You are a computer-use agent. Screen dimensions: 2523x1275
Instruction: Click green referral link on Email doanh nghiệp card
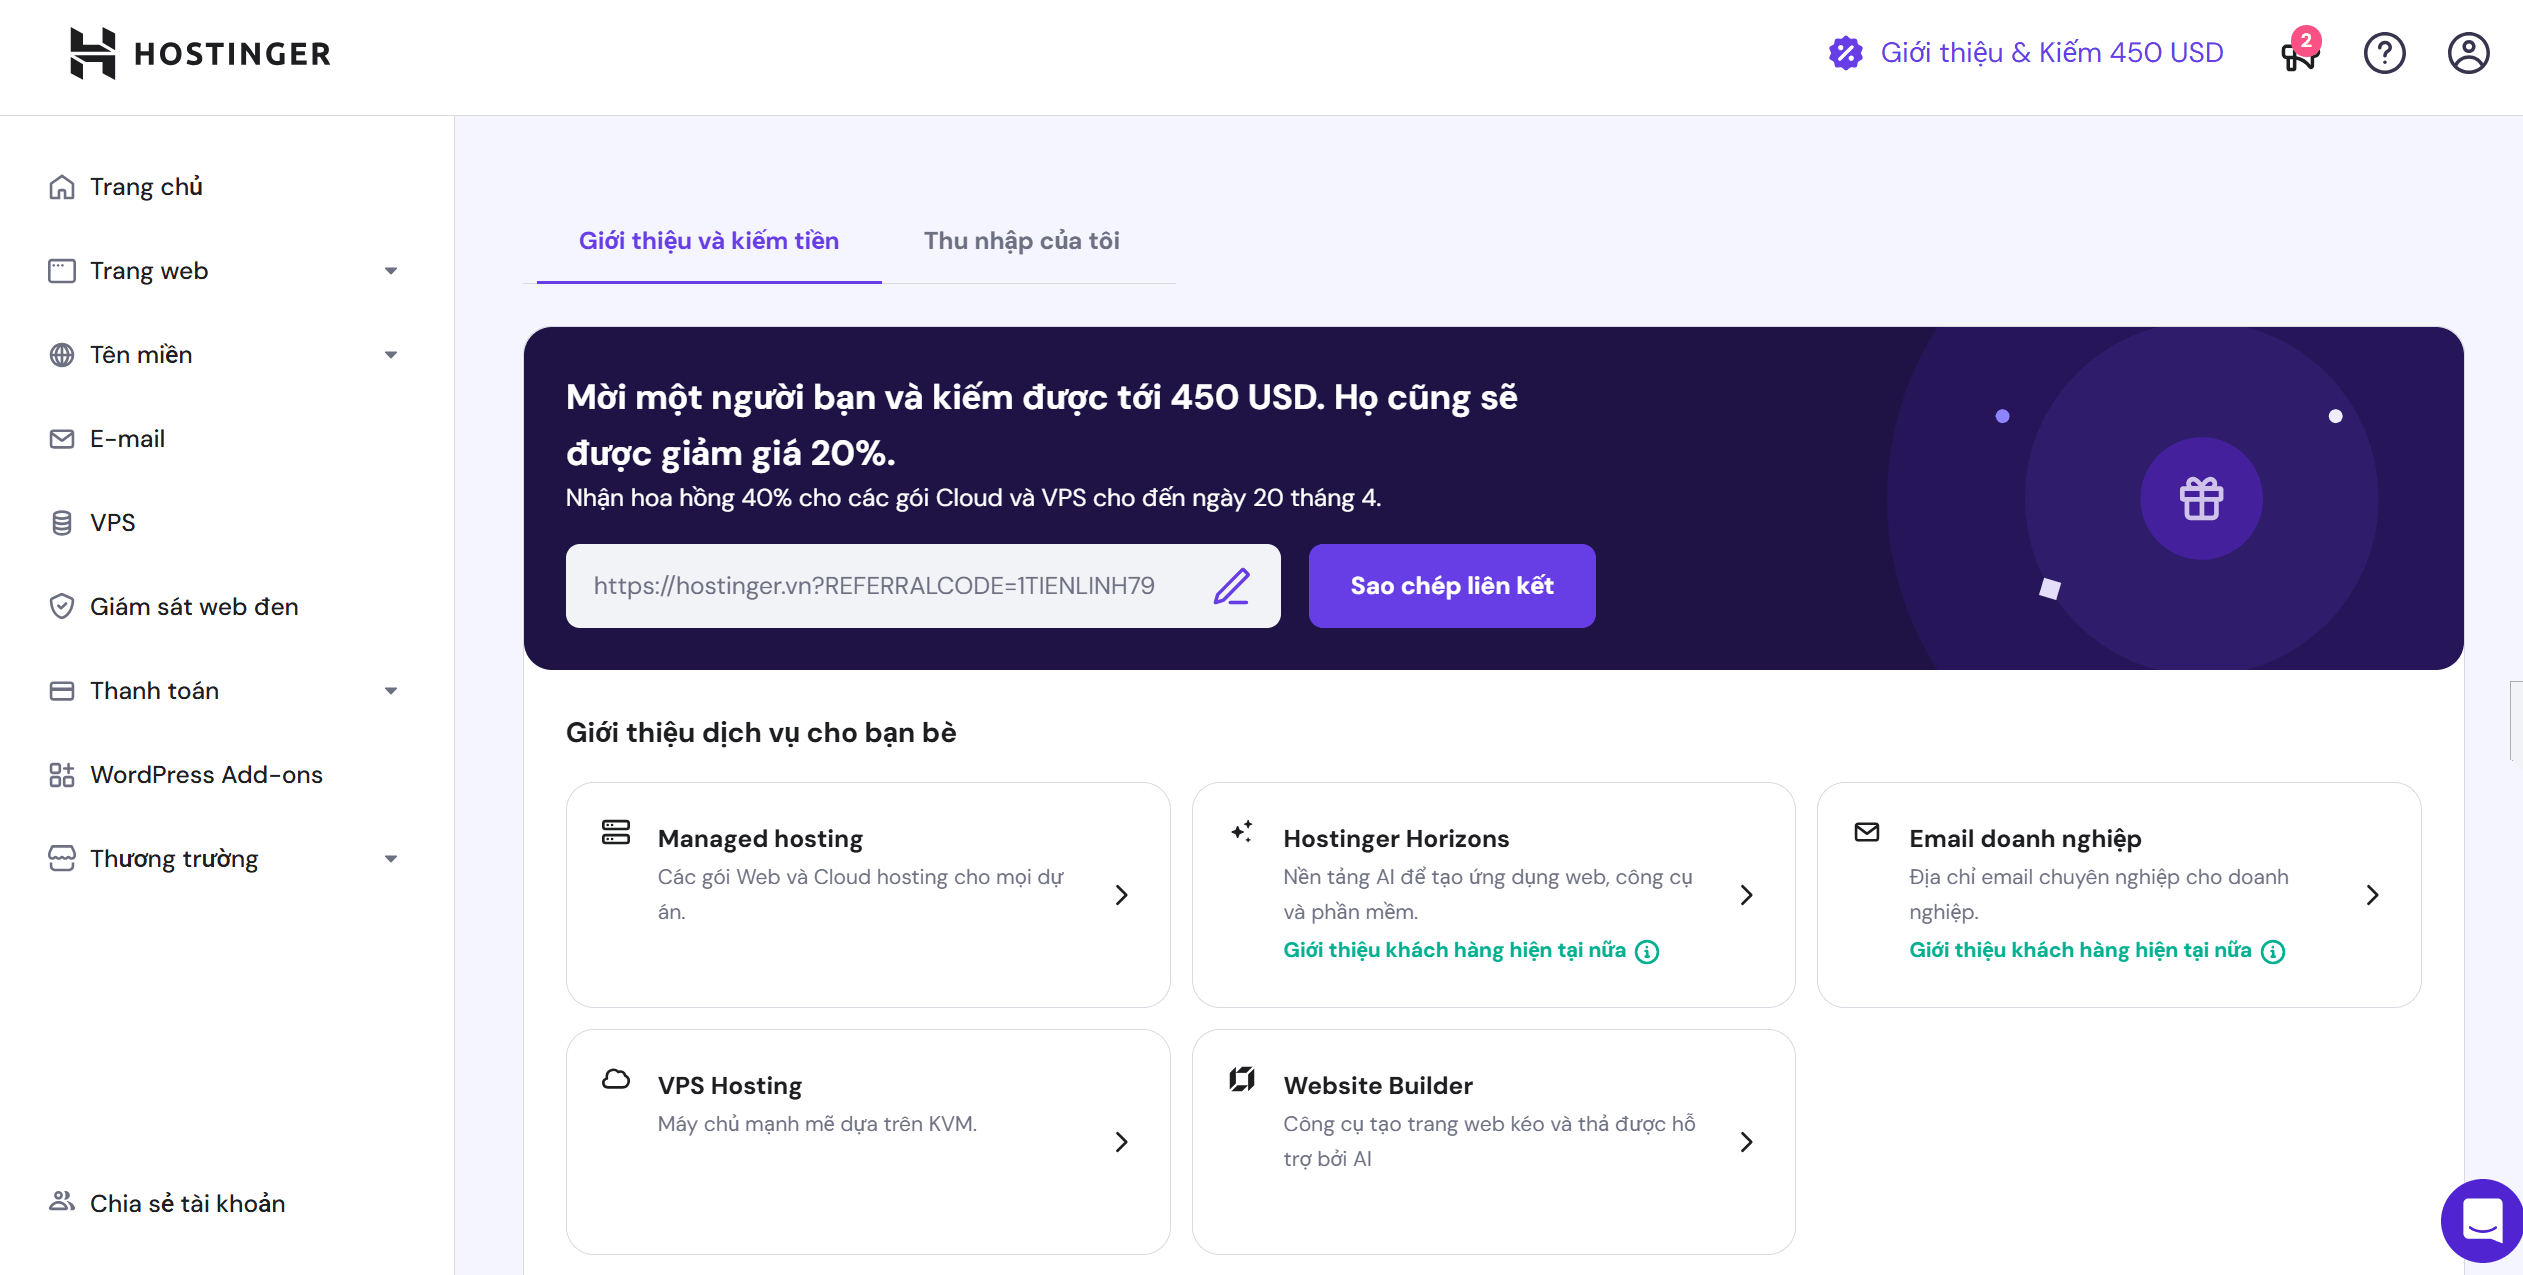2080,951
